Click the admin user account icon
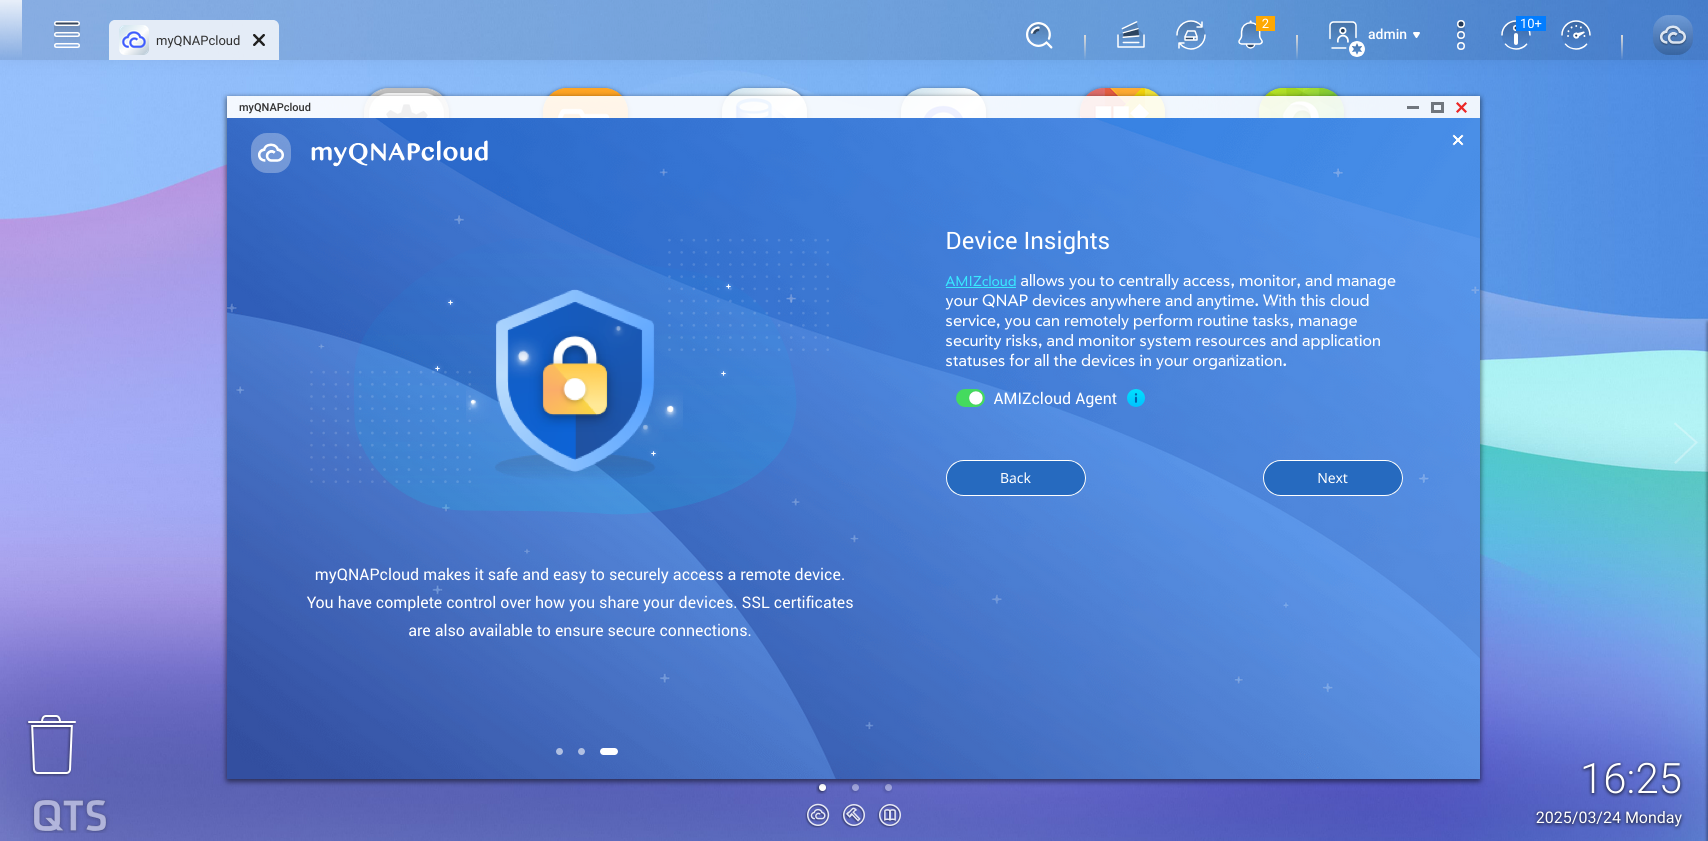Viewport: 1708px width, 841px height. coord(1343,35)
